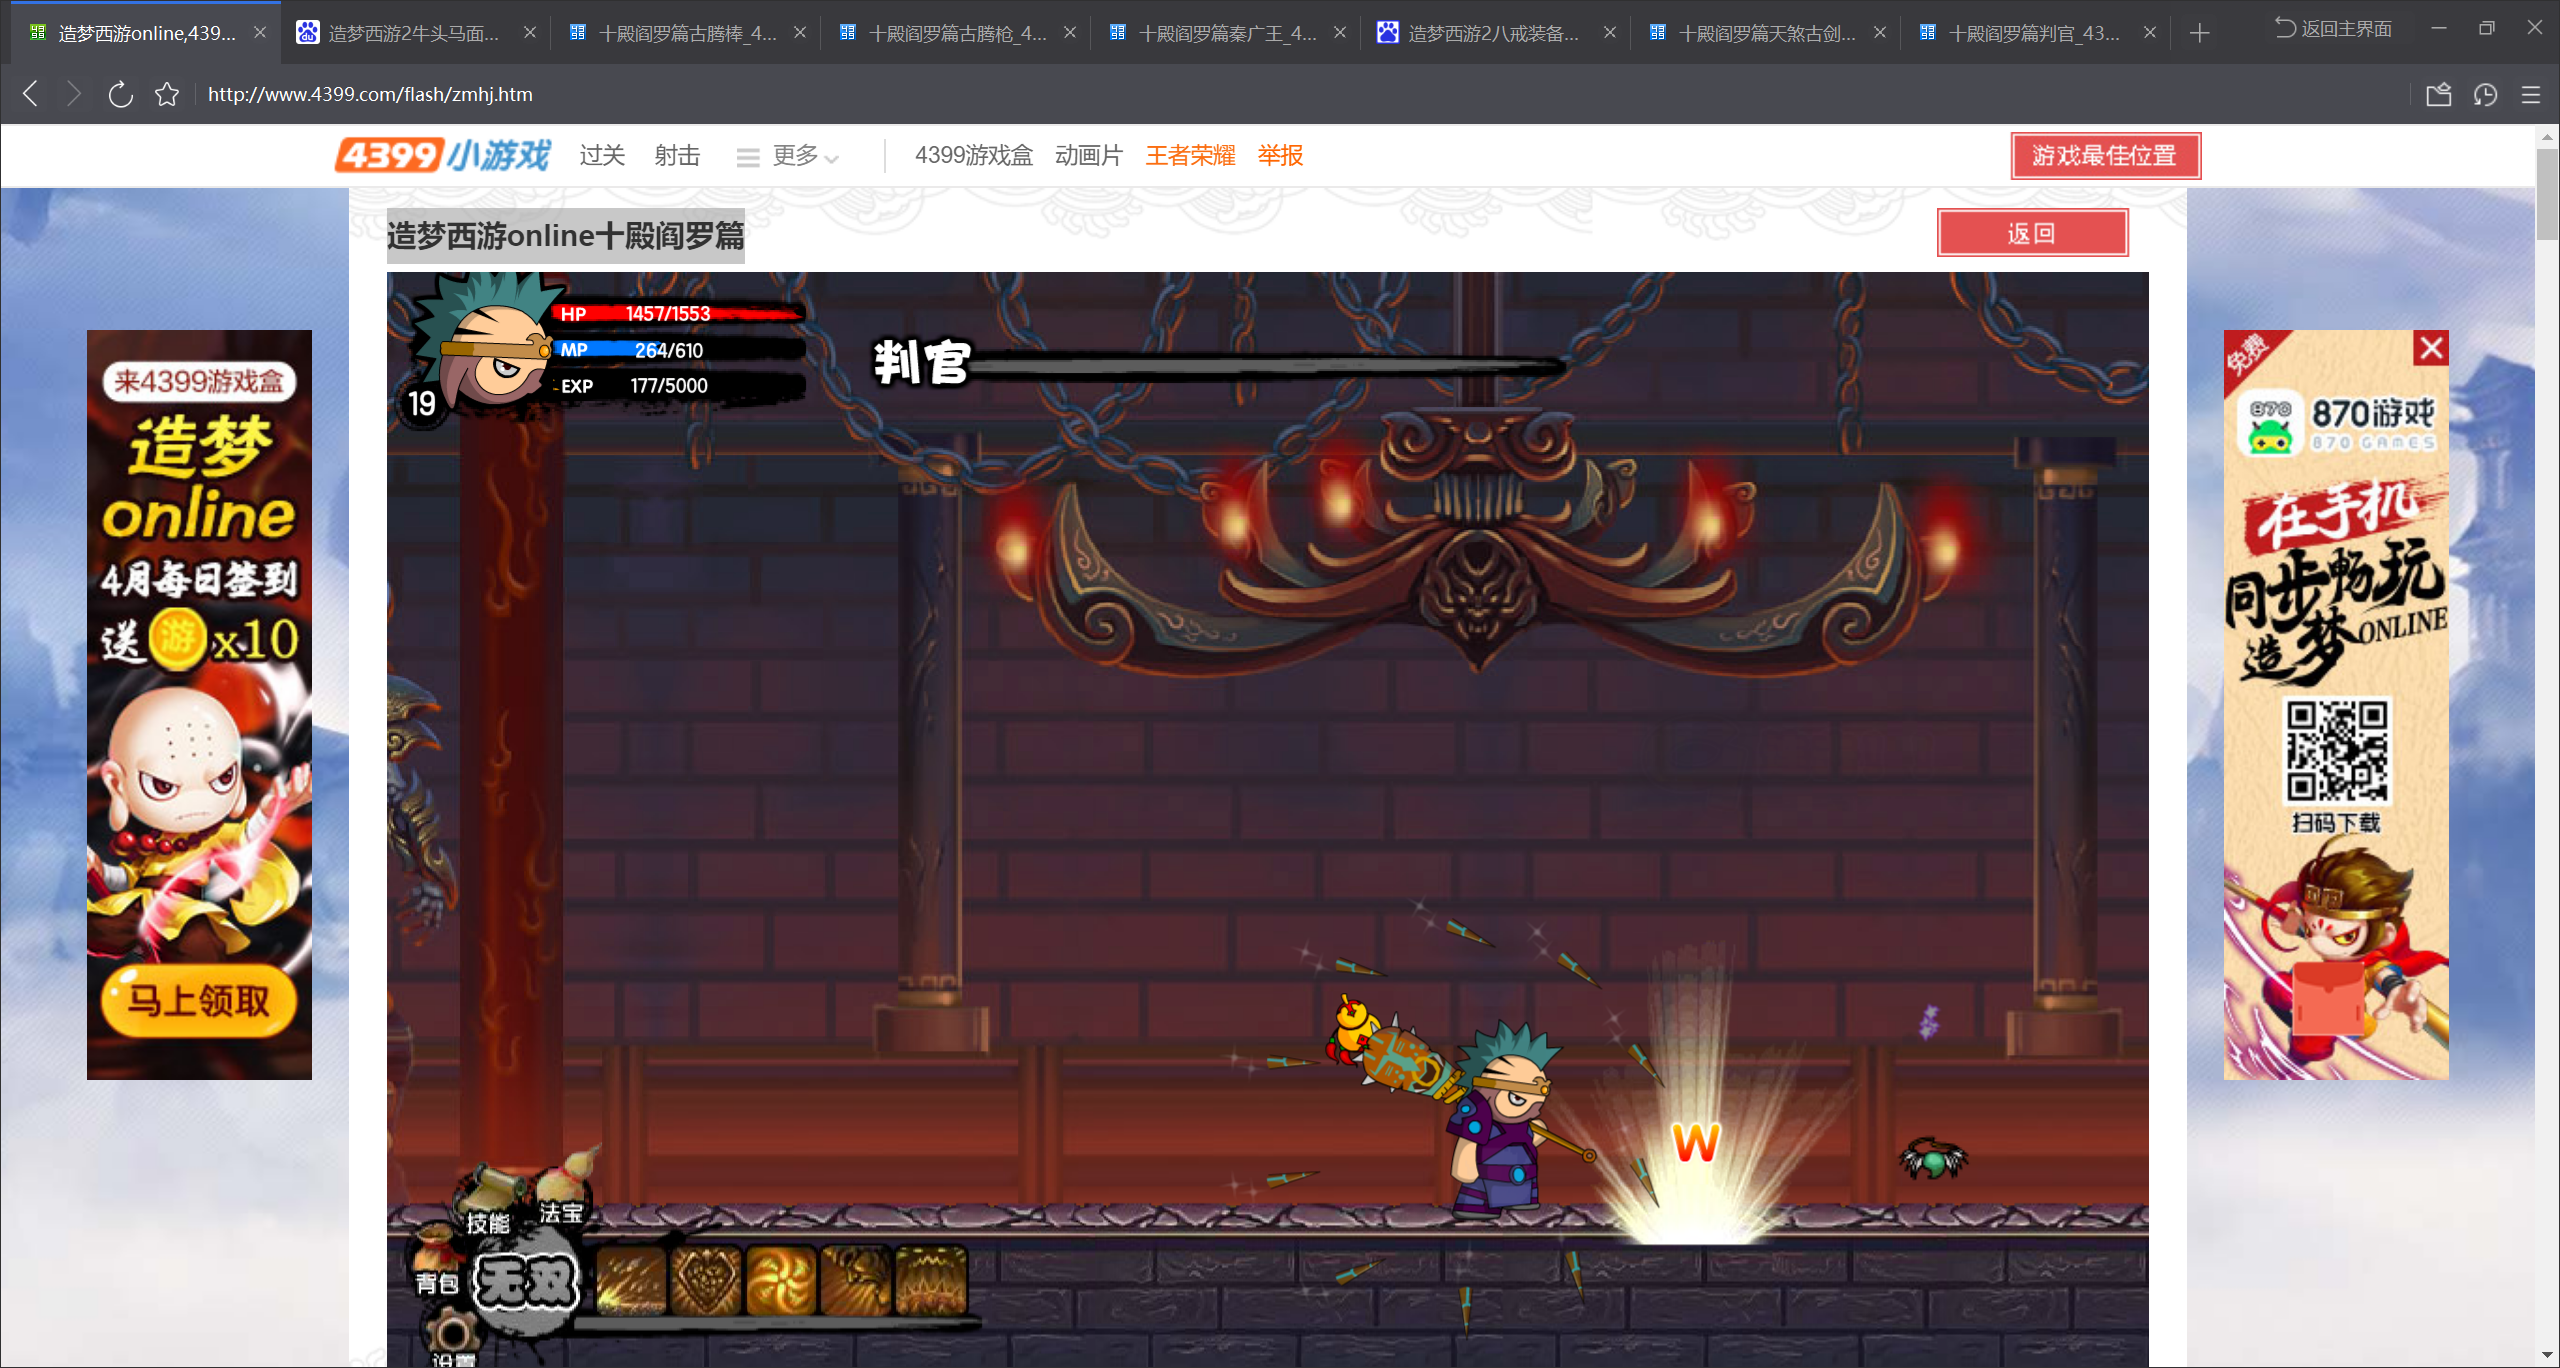This screenshot has height=1368, width=2560.
Task: Use the golden swirl skill slot
Action: pos(781,1280)
